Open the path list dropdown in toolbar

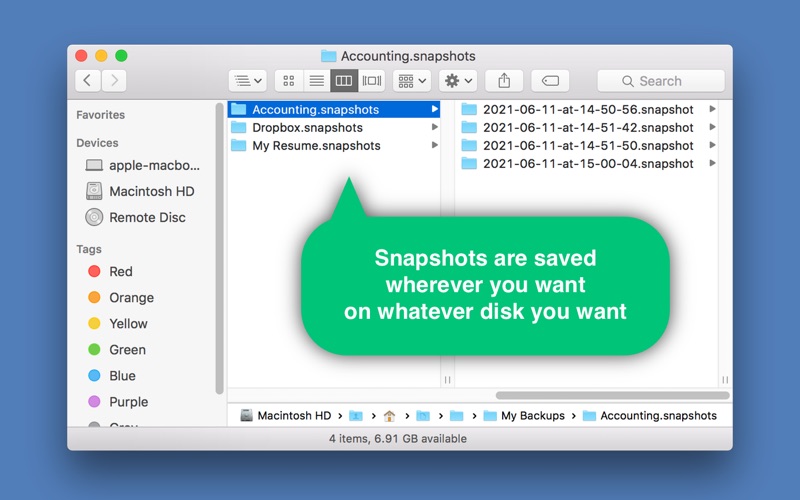click(247, 81)
